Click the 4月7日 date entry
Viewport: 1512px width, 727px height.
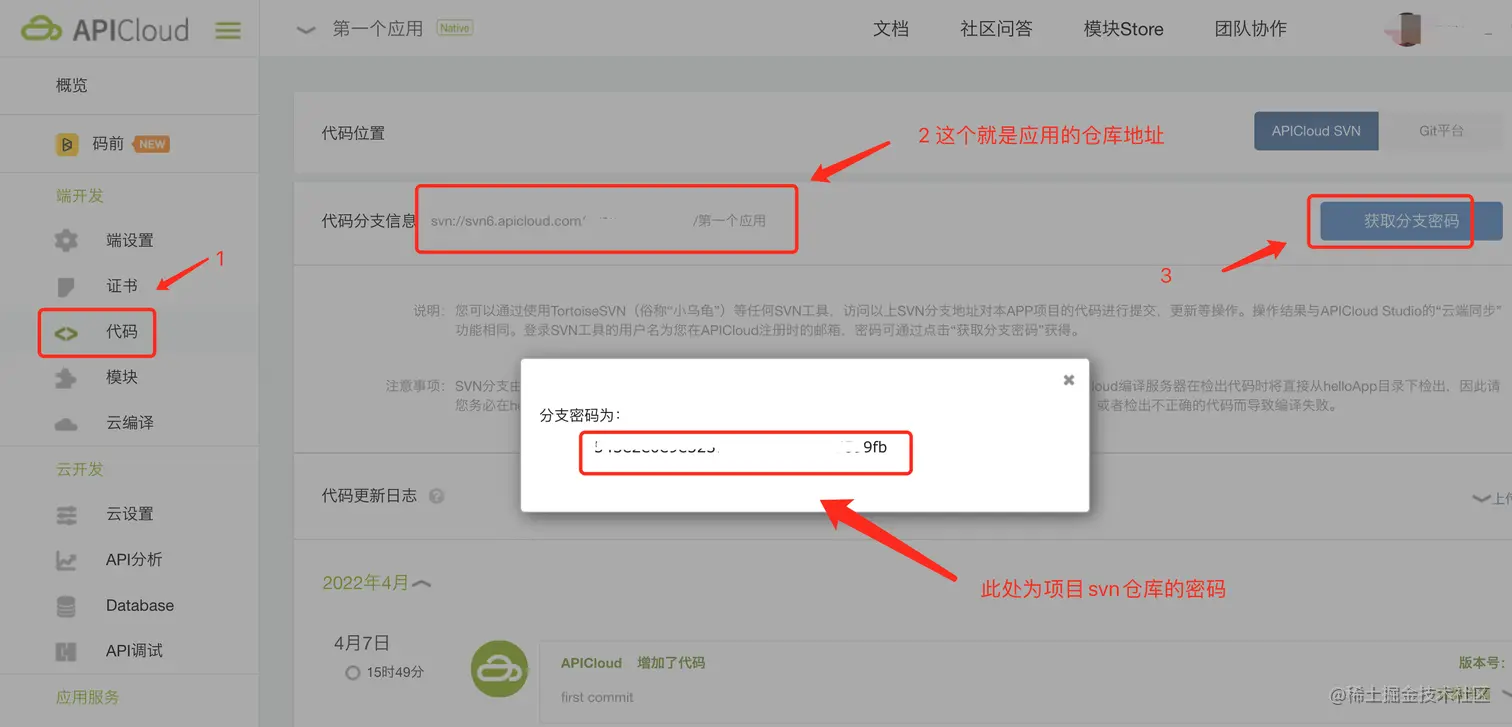362,643
